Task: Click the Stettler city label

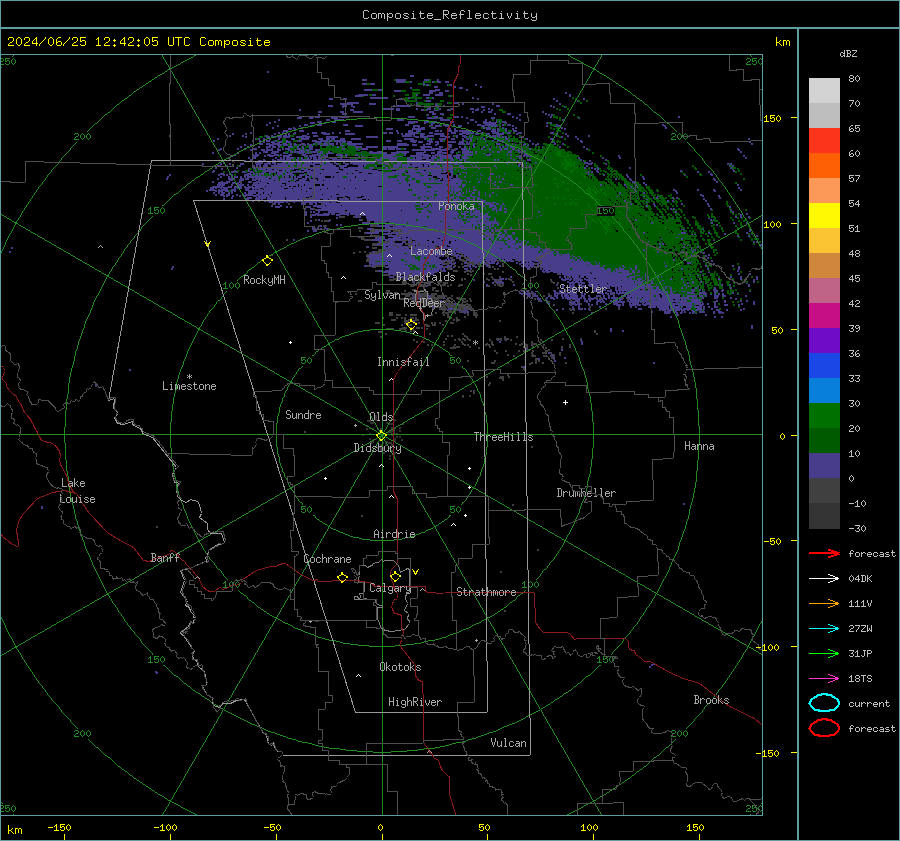Action: 583,289
